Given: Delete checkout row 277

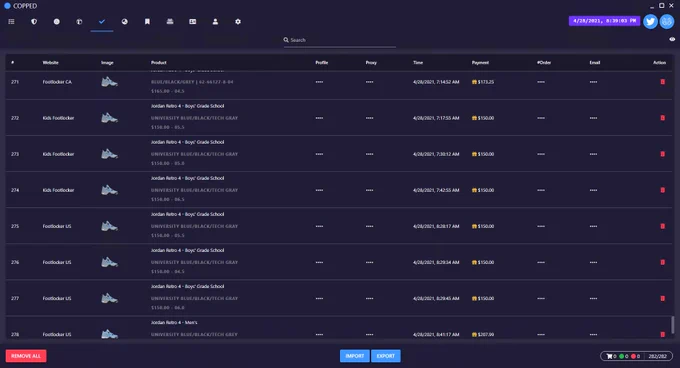Looking at the screenshot, I should pos(662,298).
